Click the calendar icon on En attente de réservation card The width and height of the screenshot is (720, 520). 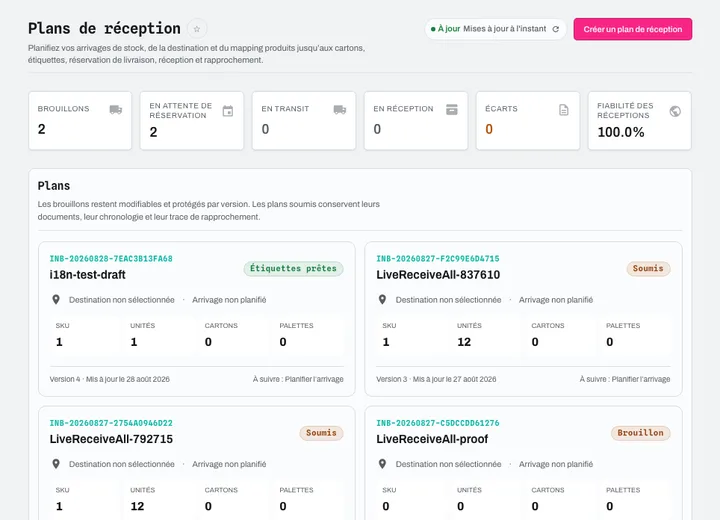(x=228, y=111)
